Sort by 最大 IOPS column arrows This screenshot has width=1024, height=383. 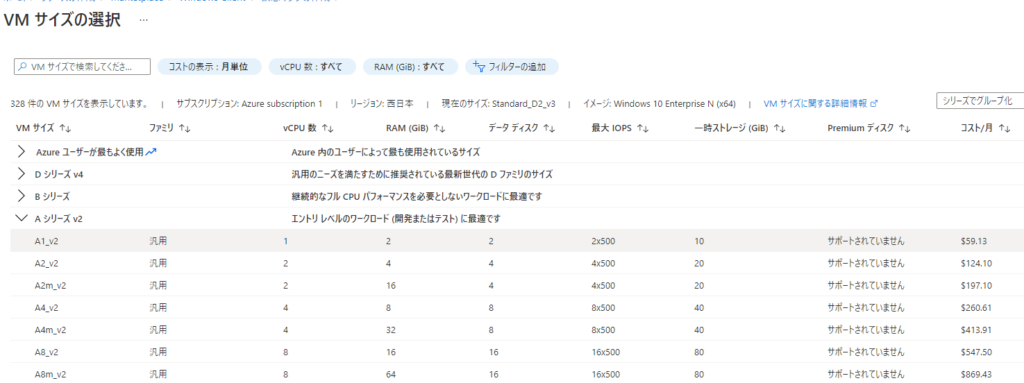tap(643, 129)
